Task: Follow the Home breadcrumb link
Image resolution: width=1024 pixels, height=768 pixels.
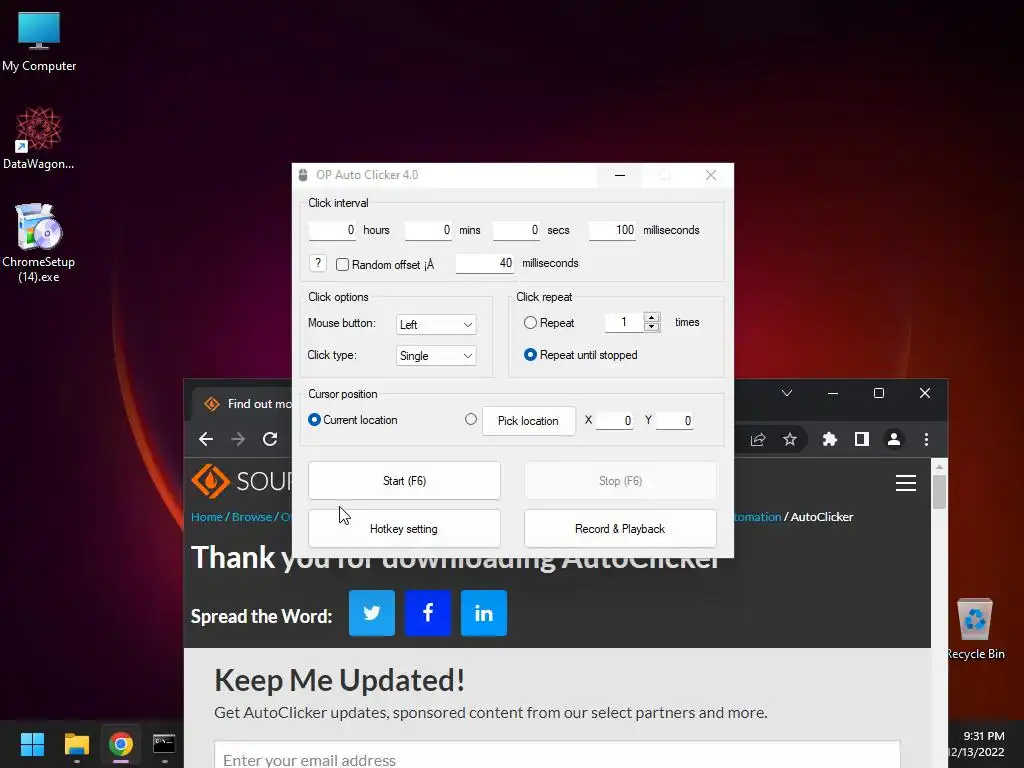Action: point(206,517)
